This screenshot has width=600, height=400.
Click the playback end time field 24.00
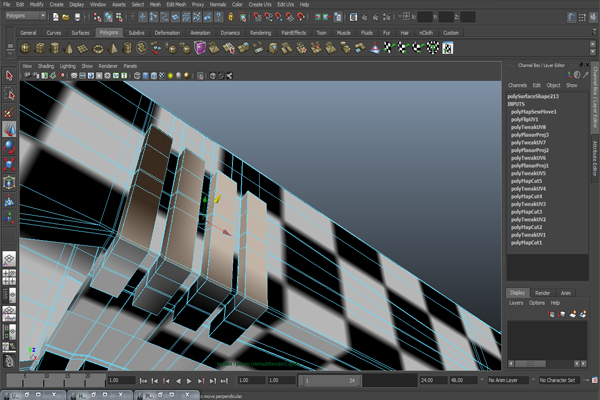tap(433, 380)
